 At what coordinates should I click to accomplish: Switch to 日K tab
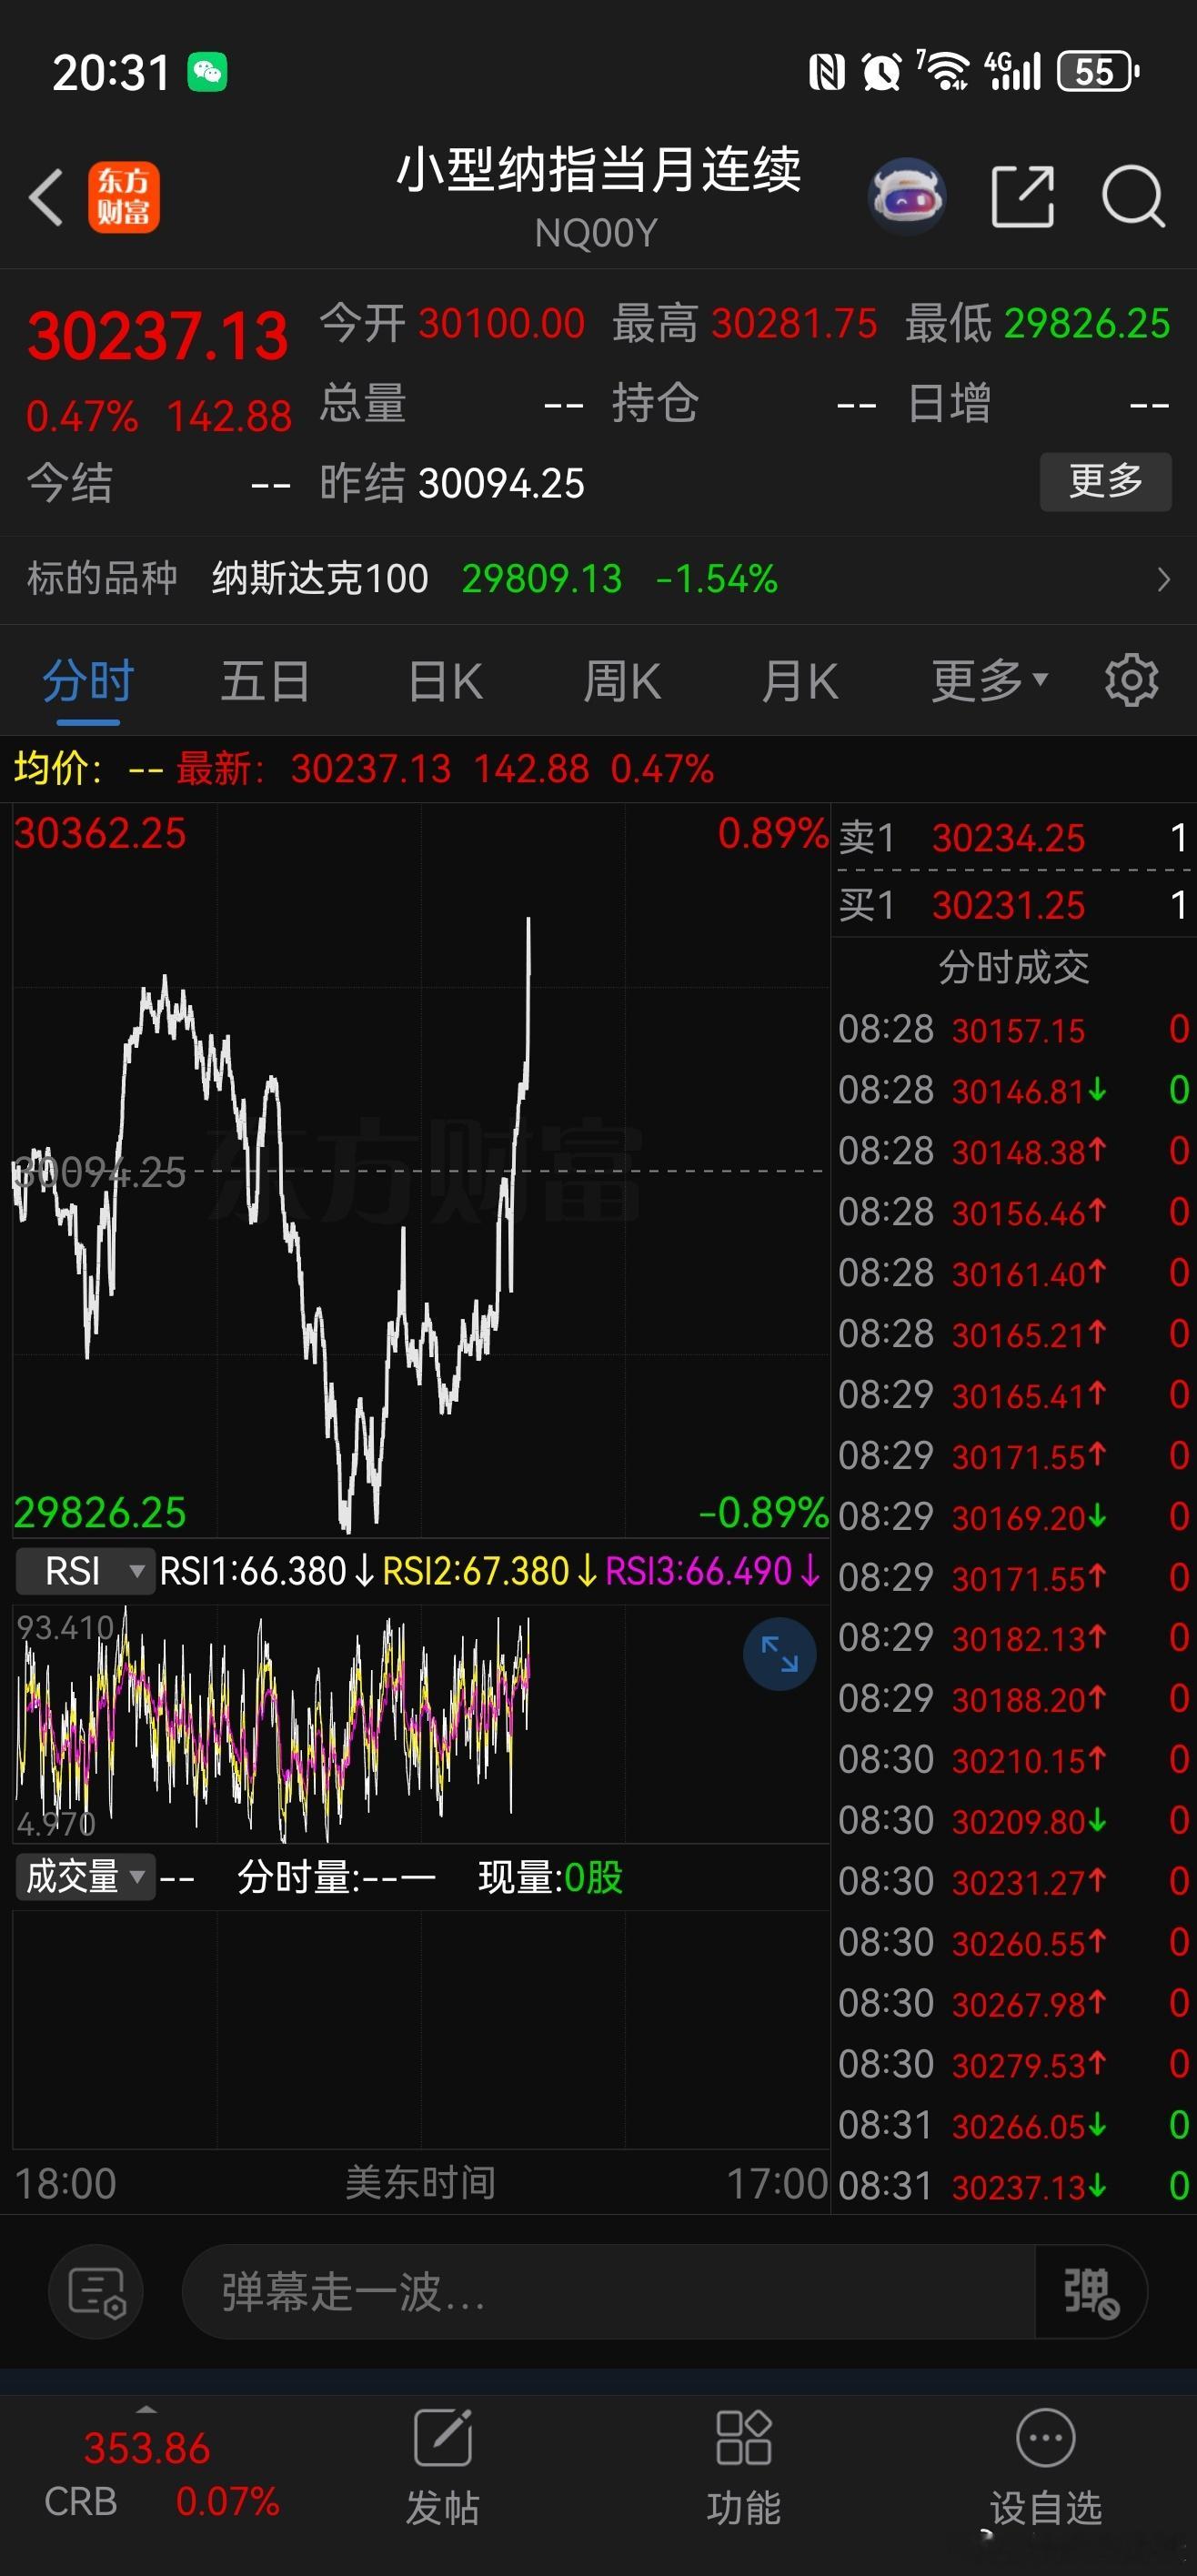tap(446, 682)
